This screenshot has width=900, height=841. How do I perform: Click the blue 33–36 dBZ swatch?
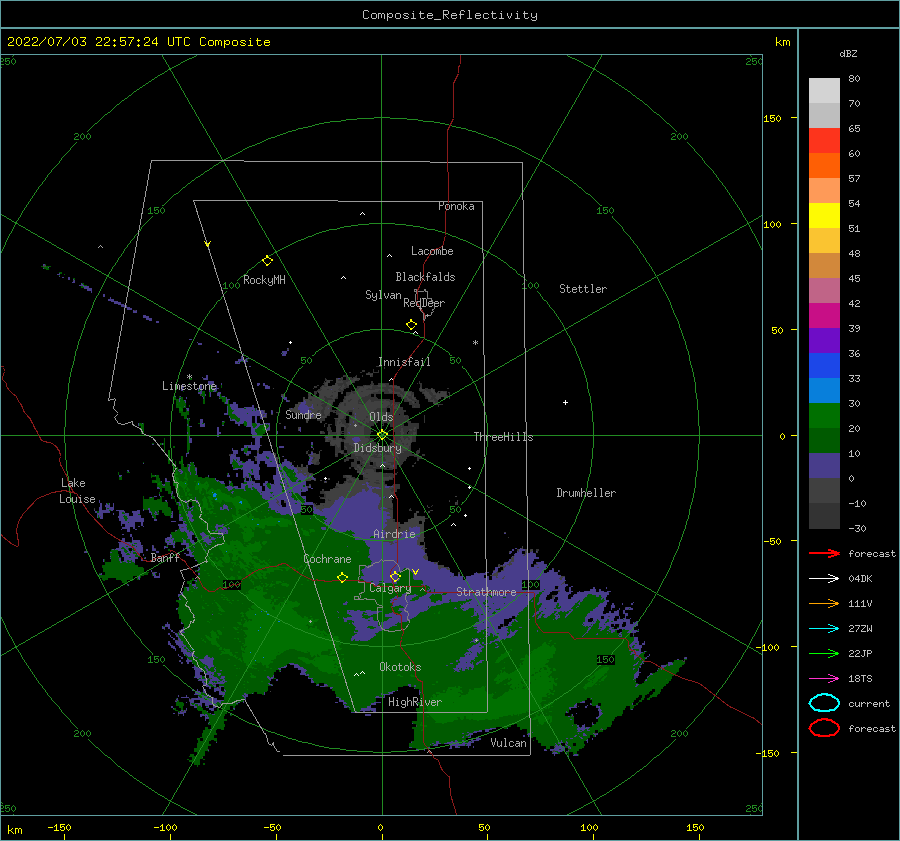(824, 366)
